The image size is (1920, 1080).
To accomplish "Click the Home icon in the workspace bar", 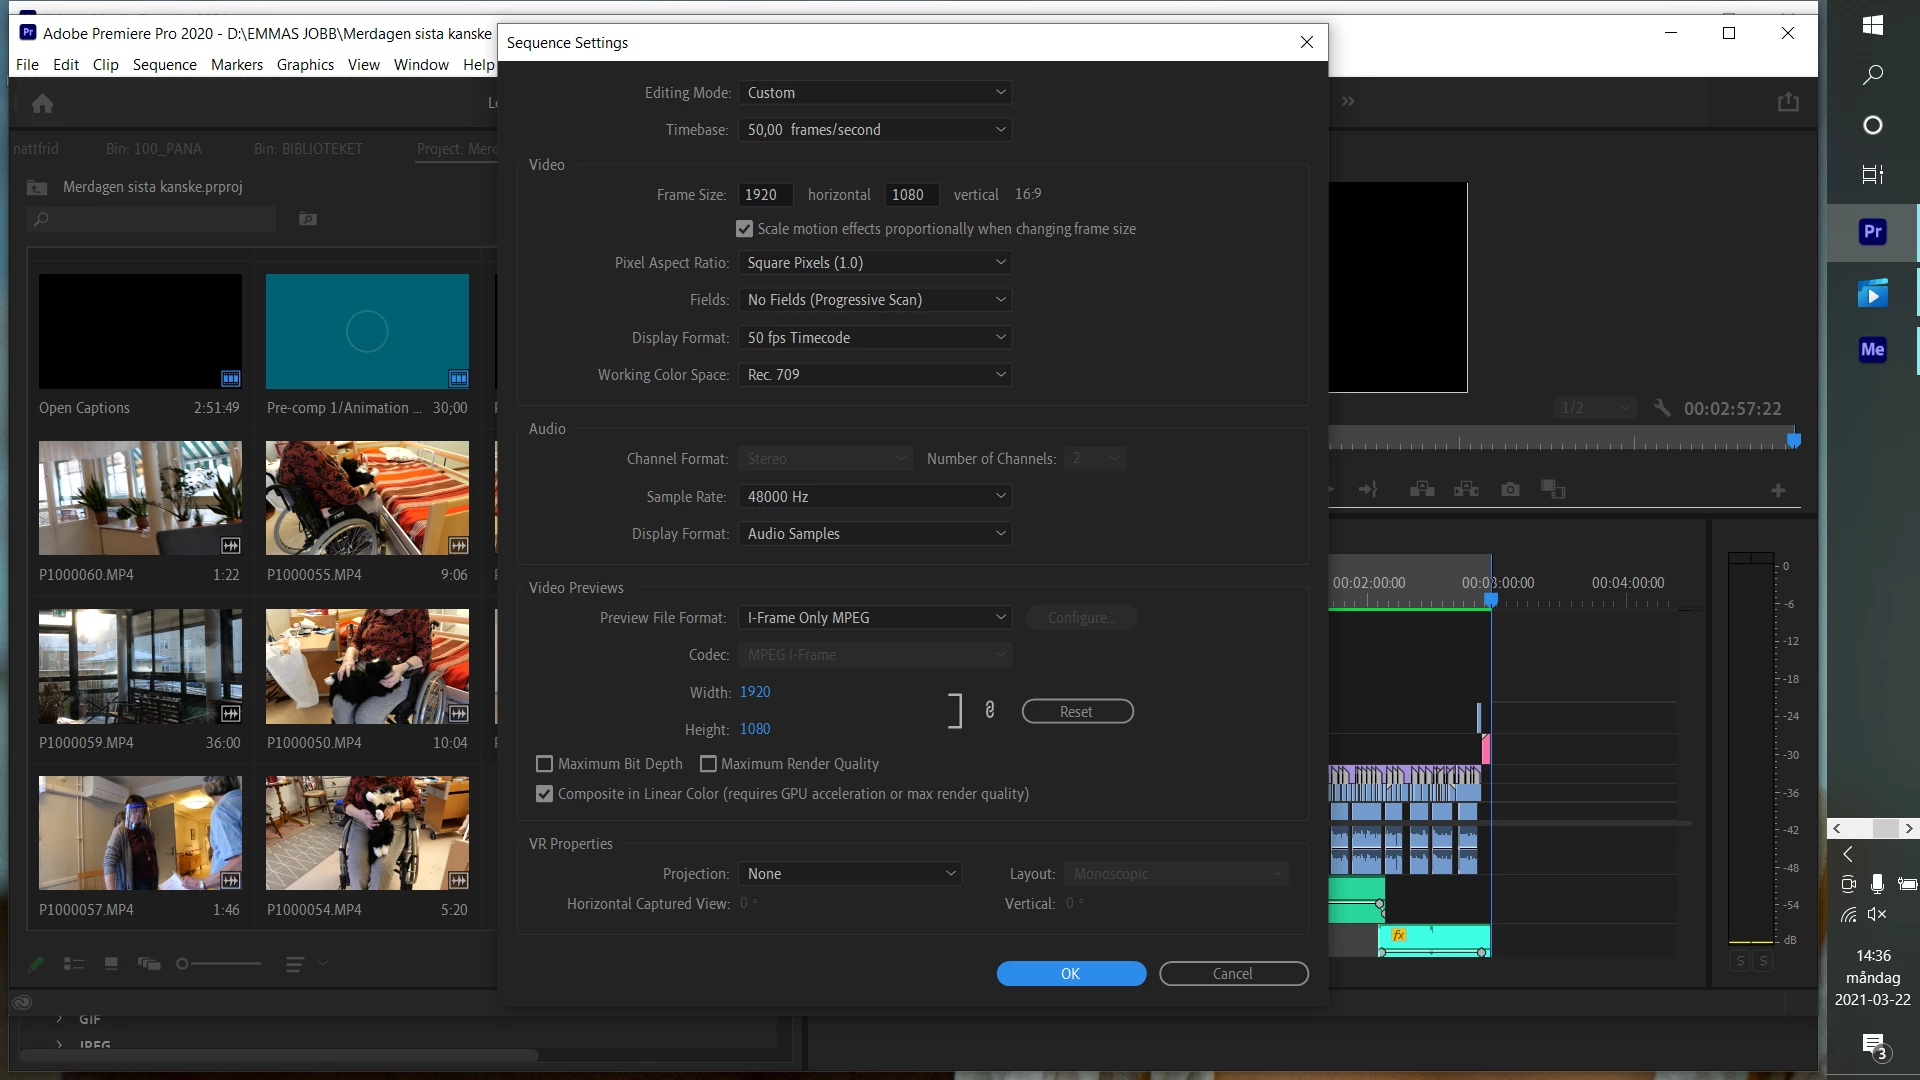I will 42,103.
